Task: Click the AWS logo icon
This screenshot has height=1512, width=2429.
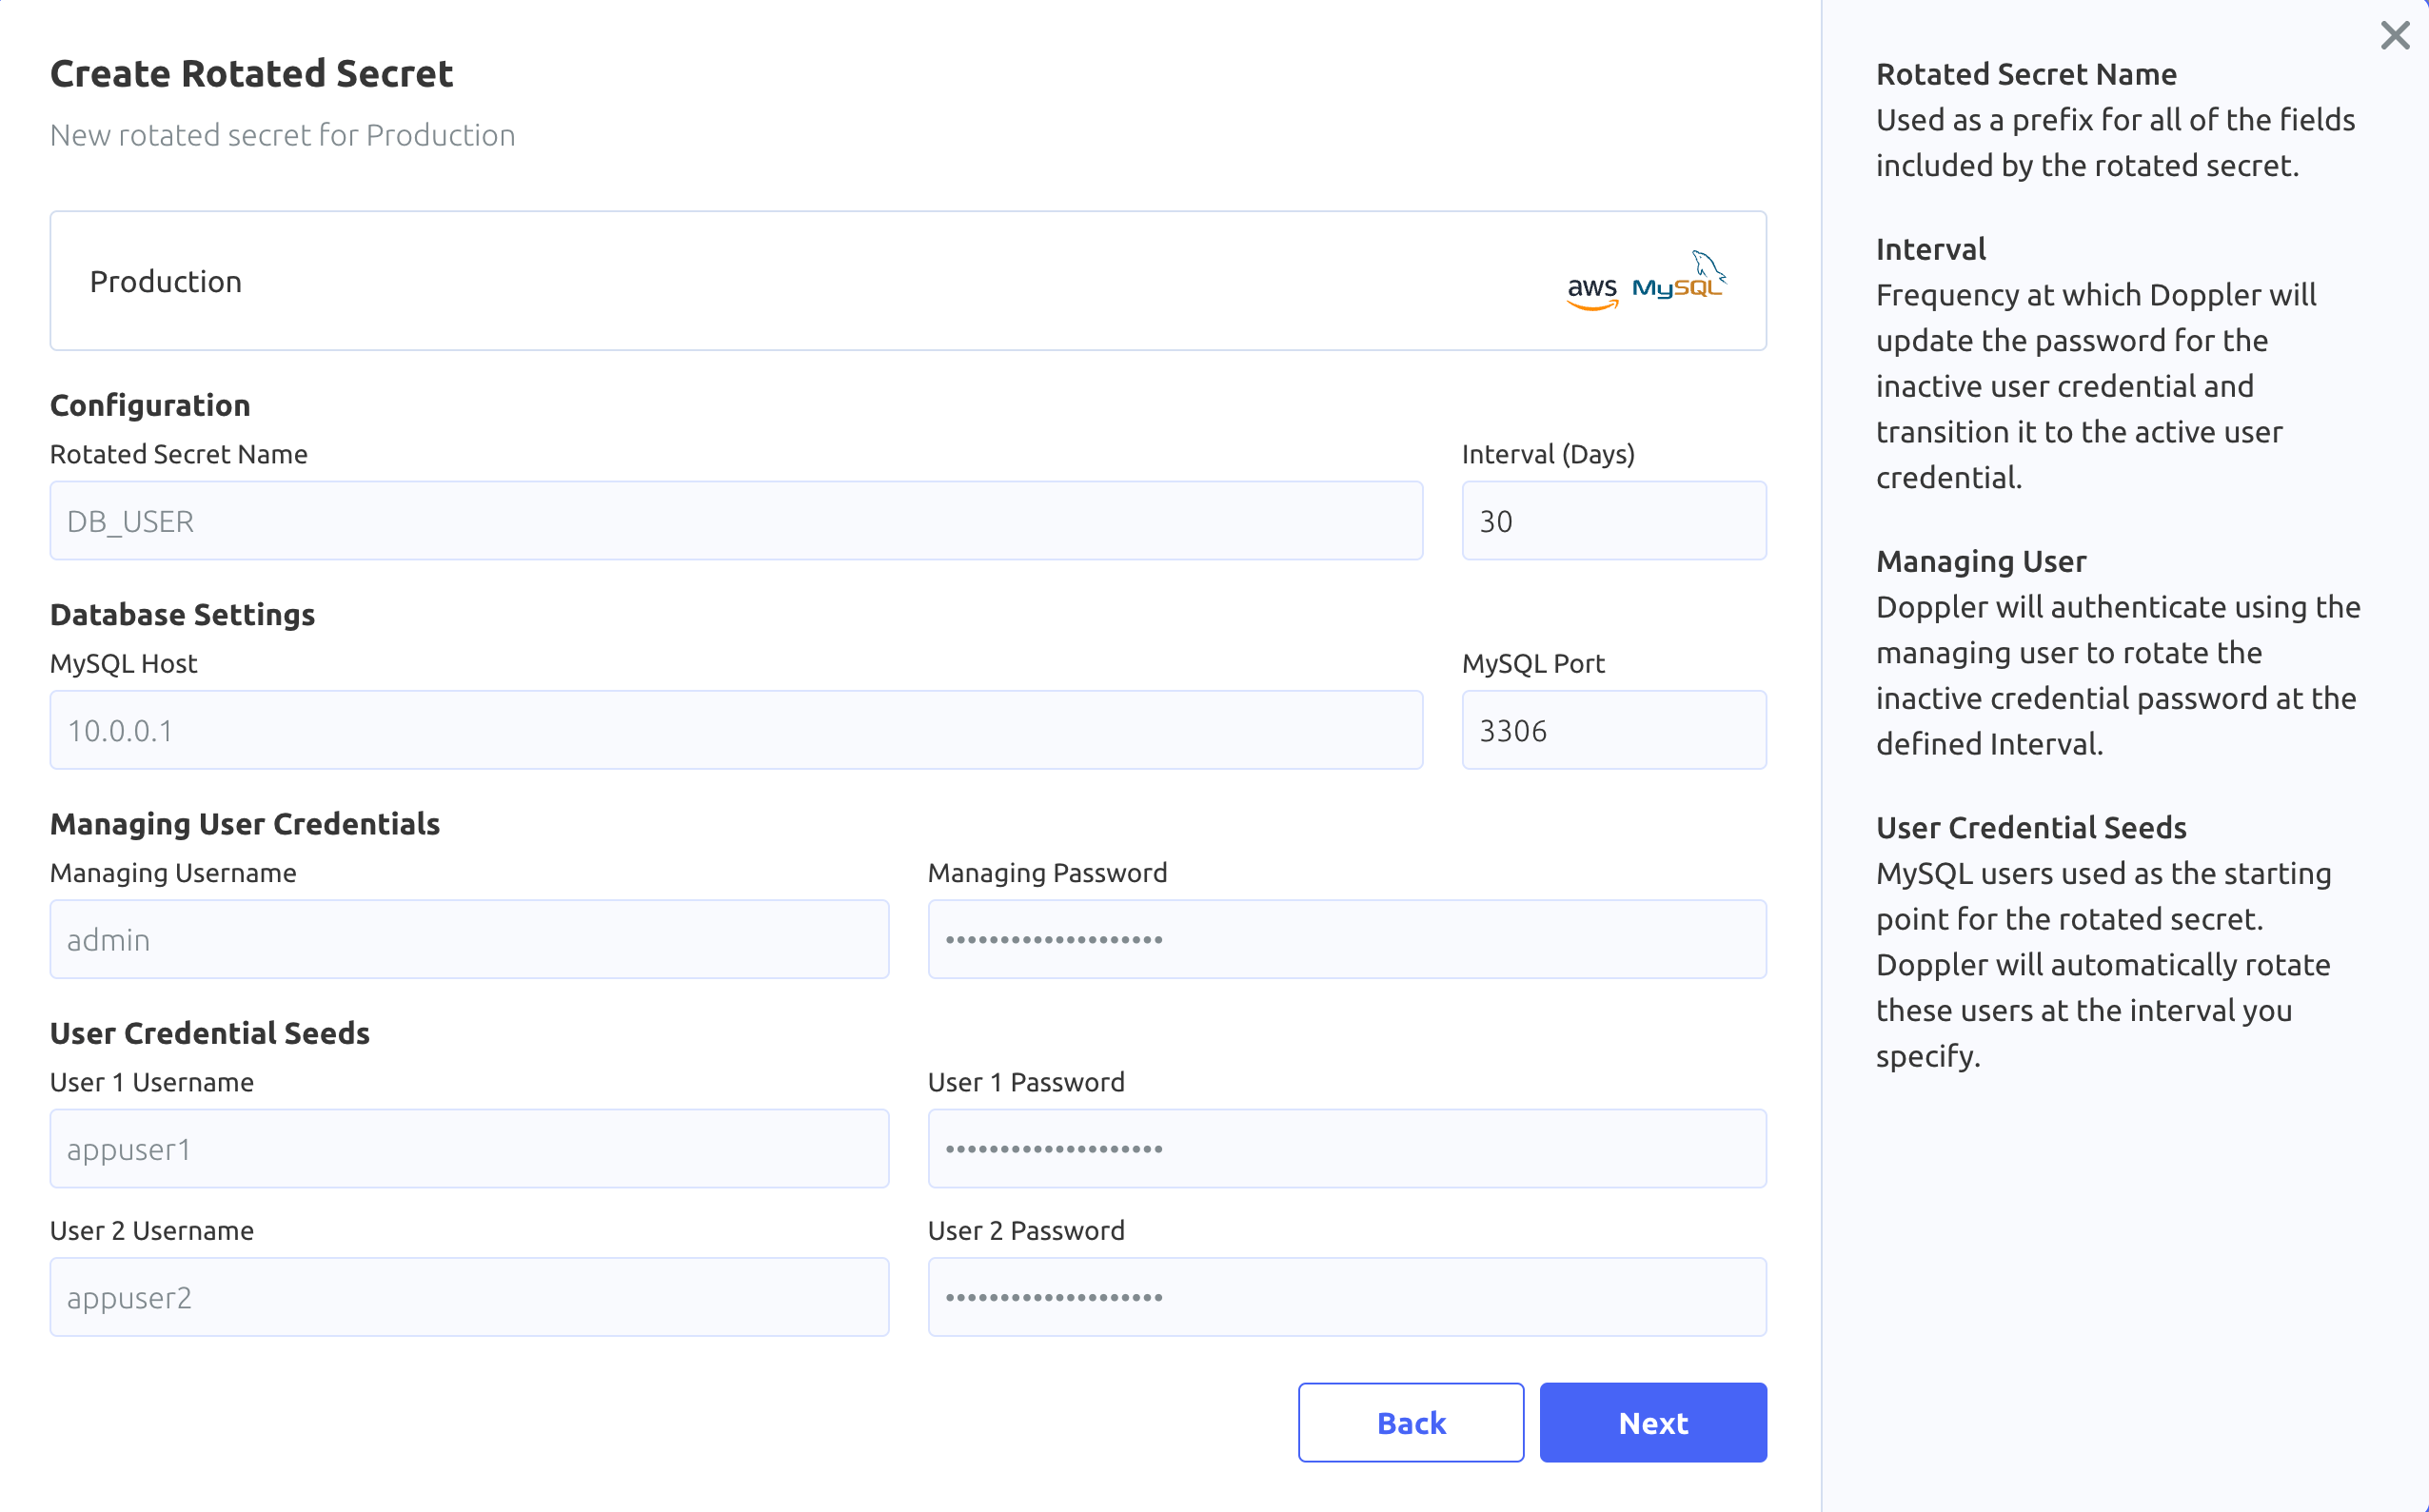Action: pyautogui.click(x=1592, y=291)
